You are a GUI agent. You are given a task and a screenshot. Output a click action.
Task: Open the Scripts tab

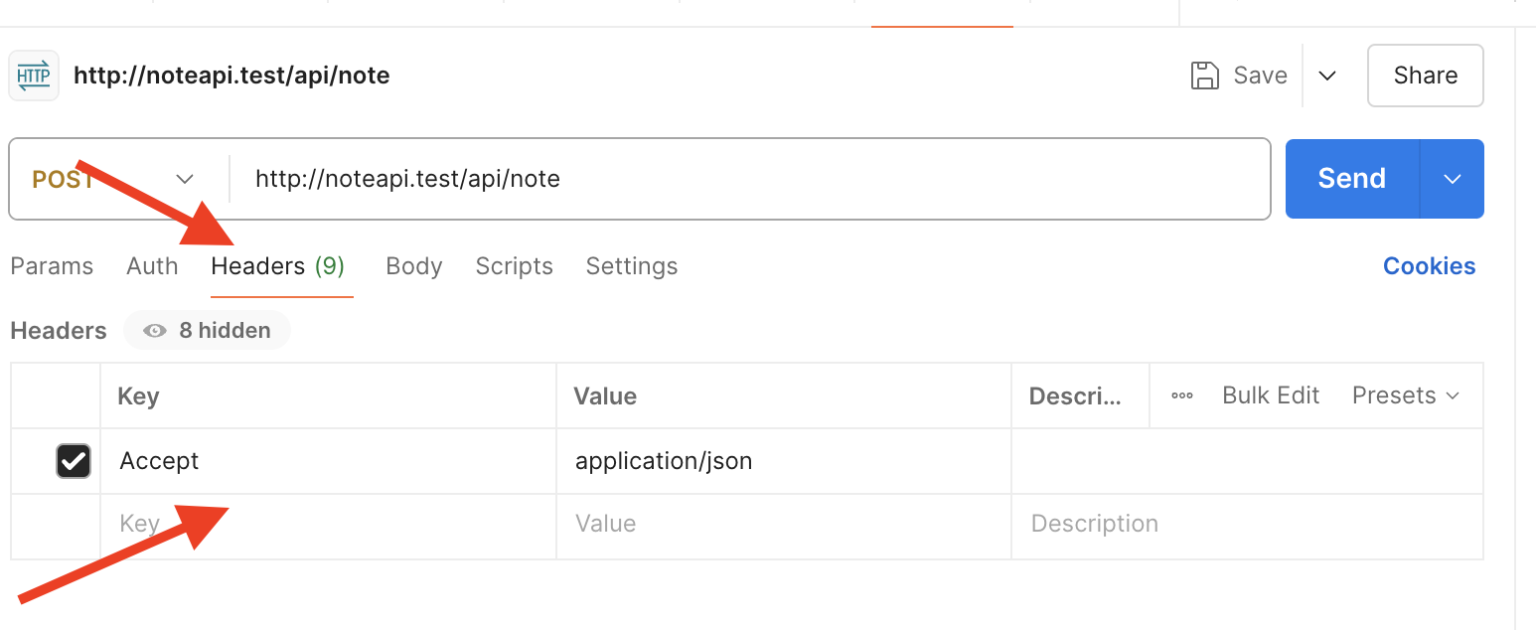point(514,266)
